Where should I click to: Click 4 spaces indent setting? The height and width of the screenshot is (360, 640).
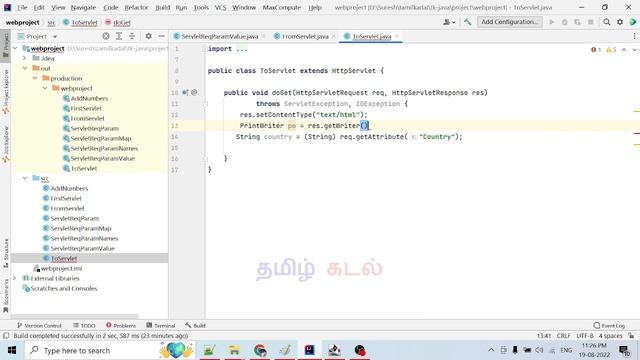[611, 336]
